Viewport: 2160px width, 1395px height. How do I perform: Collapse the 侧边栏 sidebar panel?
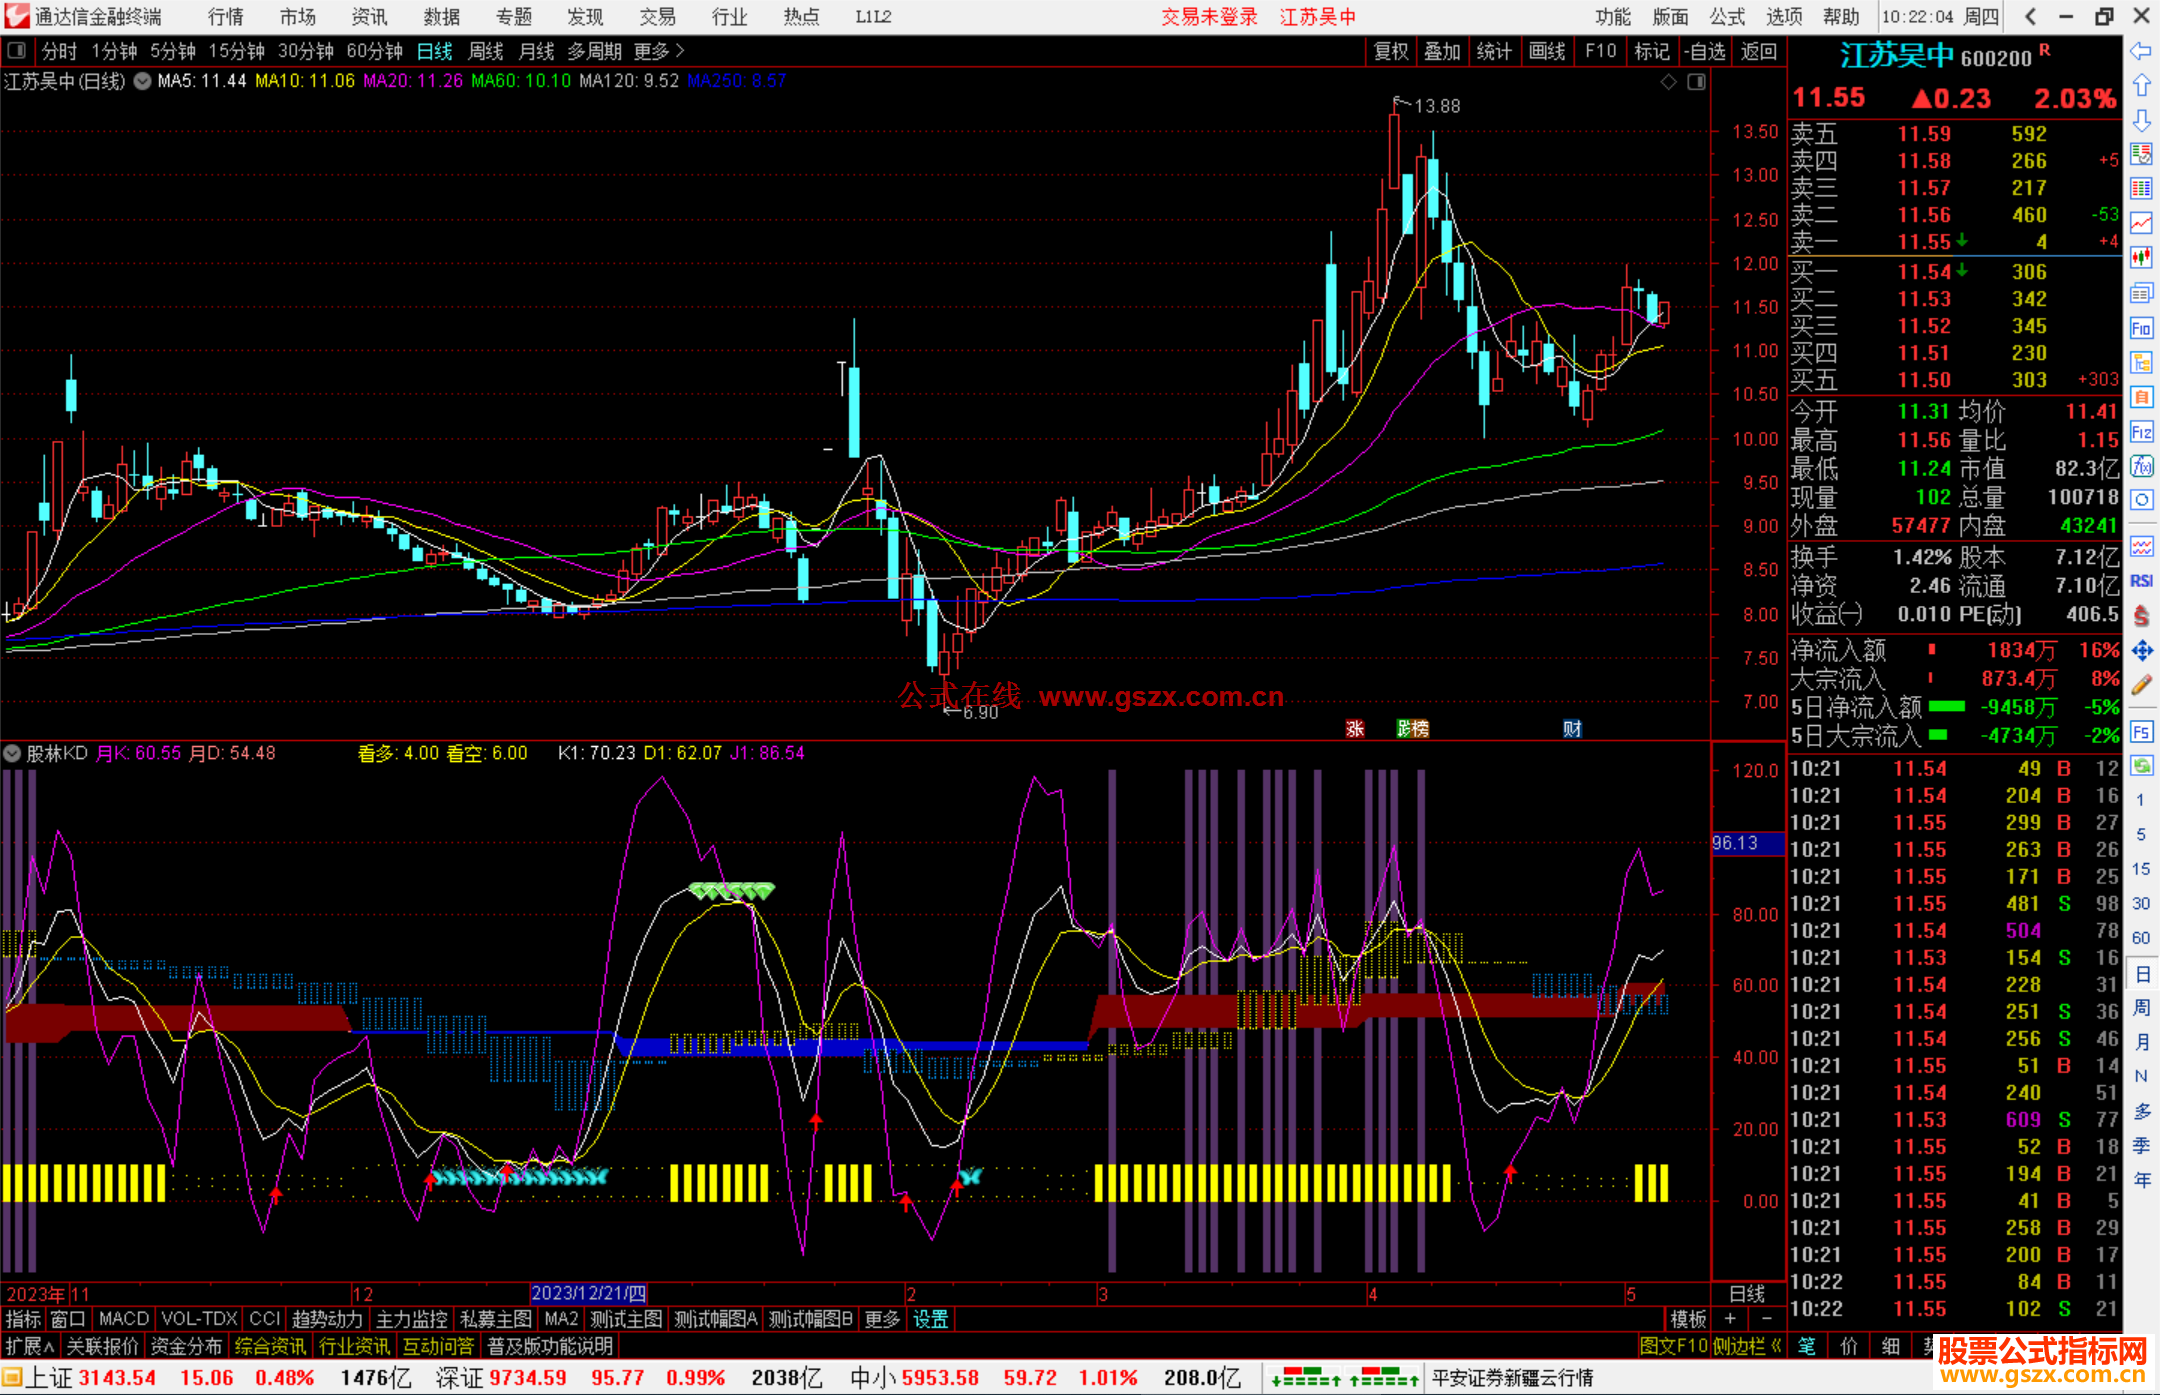tap(1746, 1346)
